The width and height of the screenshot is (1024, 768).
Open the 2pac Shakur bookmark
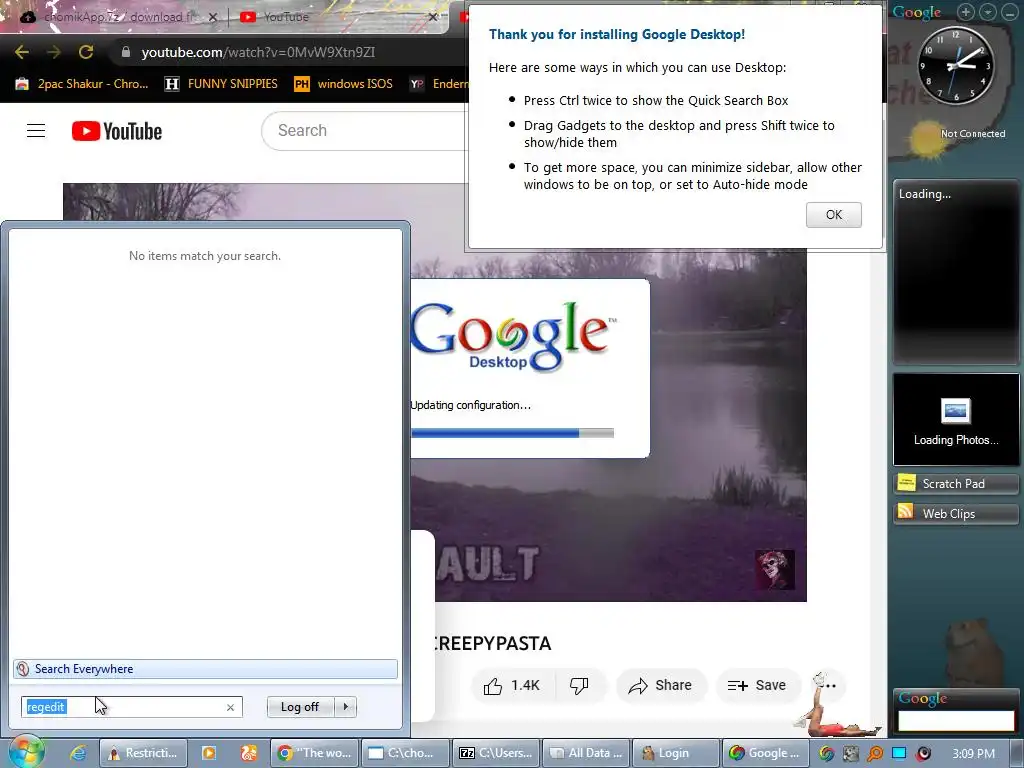(81, 84)
